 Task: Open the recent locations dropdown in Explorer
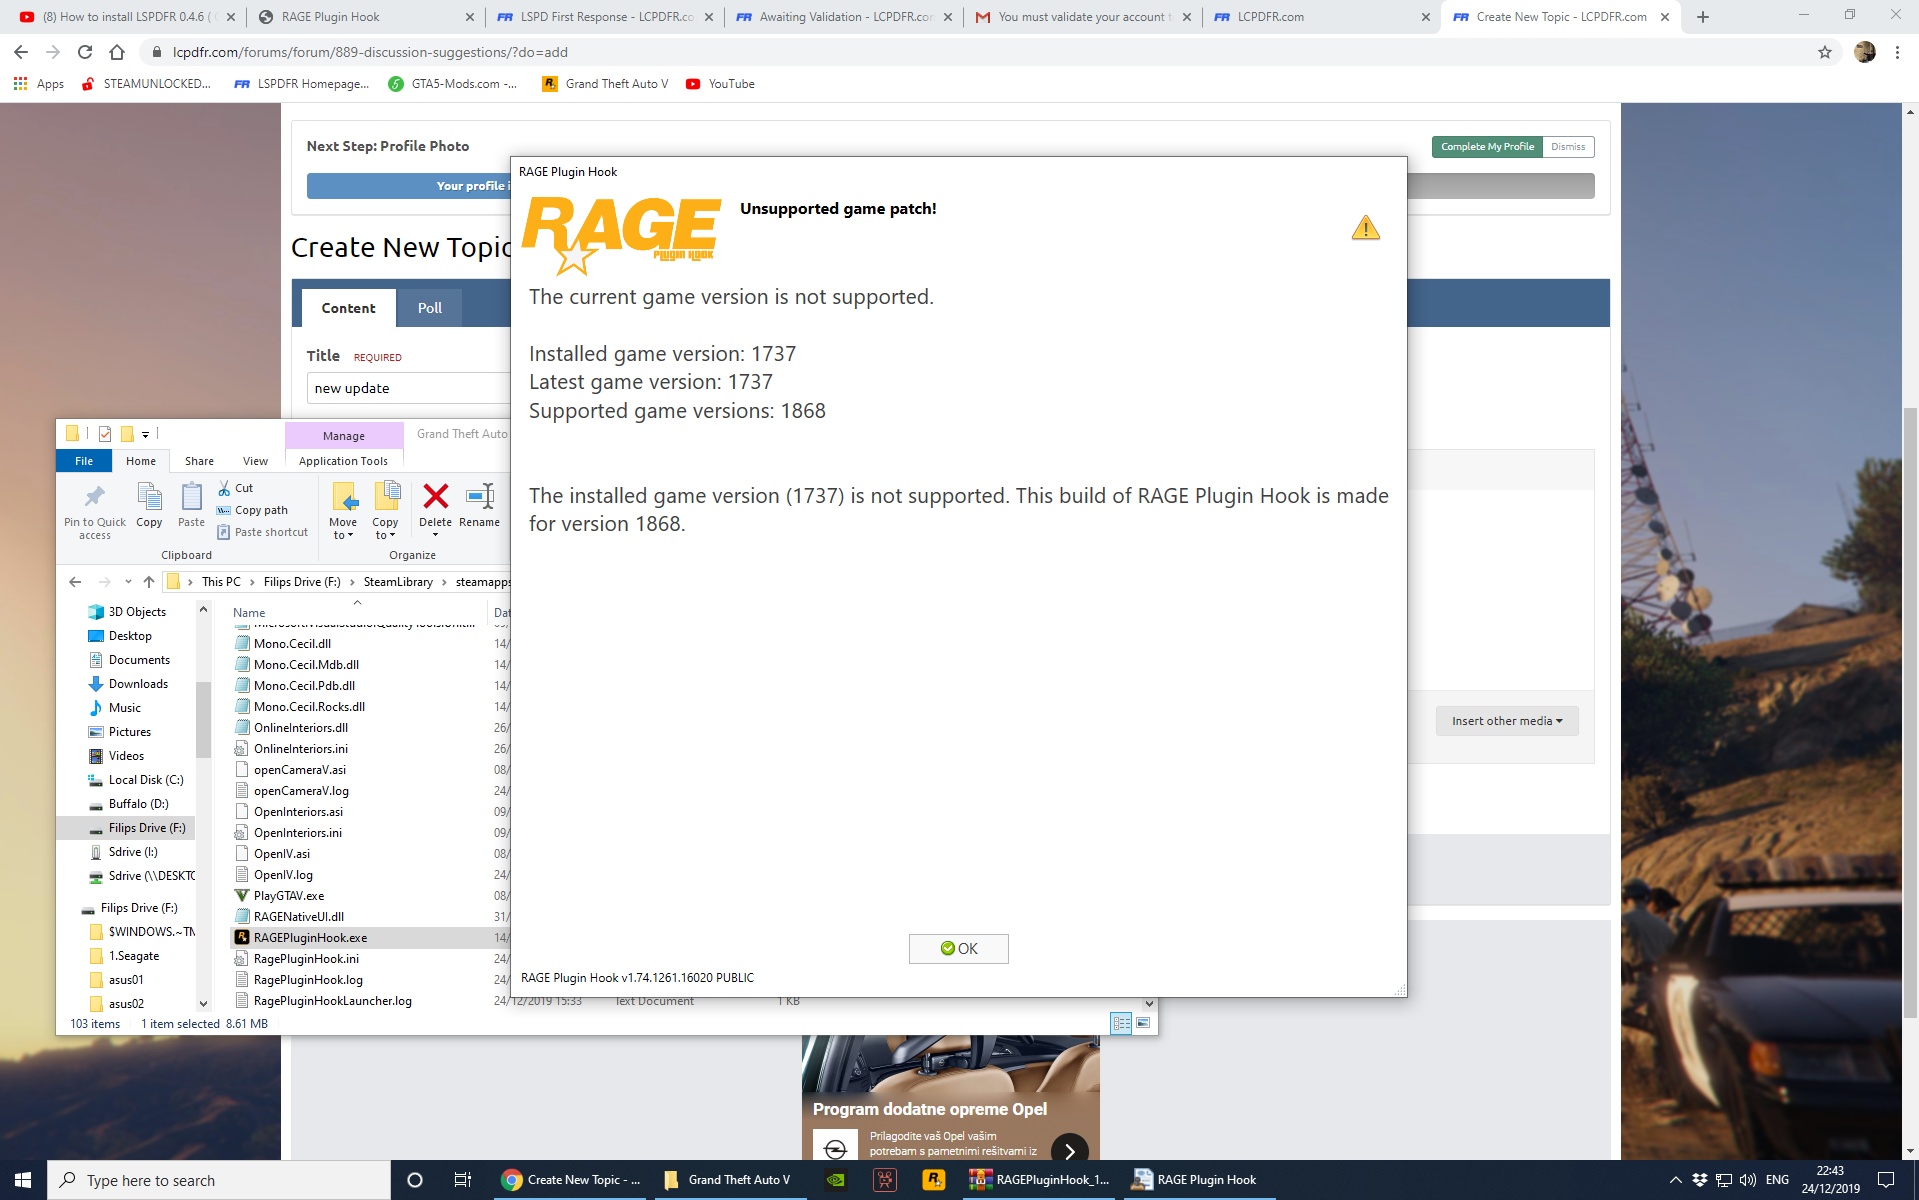tap(128, 582)
